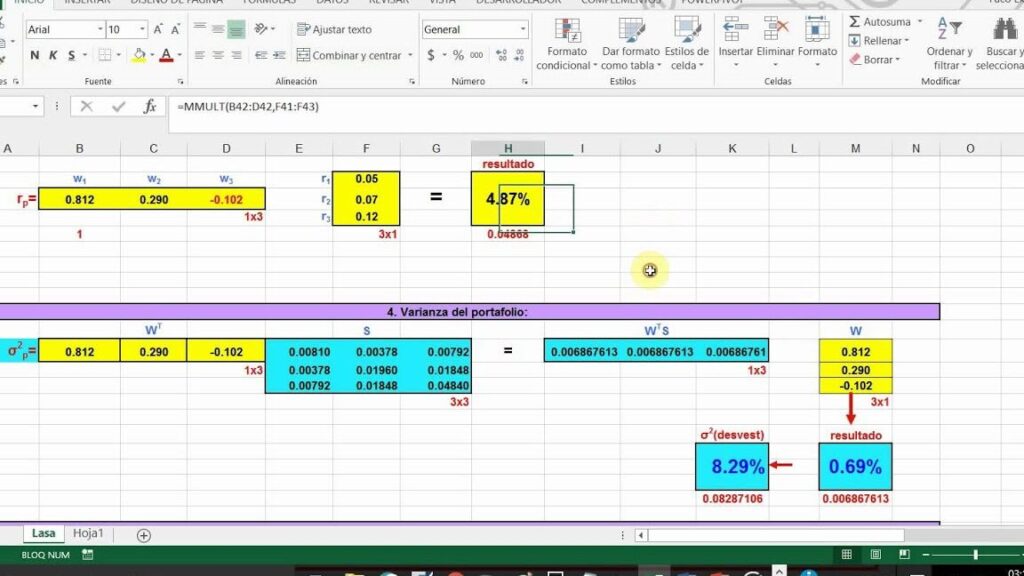
Task: Increase indent
Action: click(x=280, y=56)
